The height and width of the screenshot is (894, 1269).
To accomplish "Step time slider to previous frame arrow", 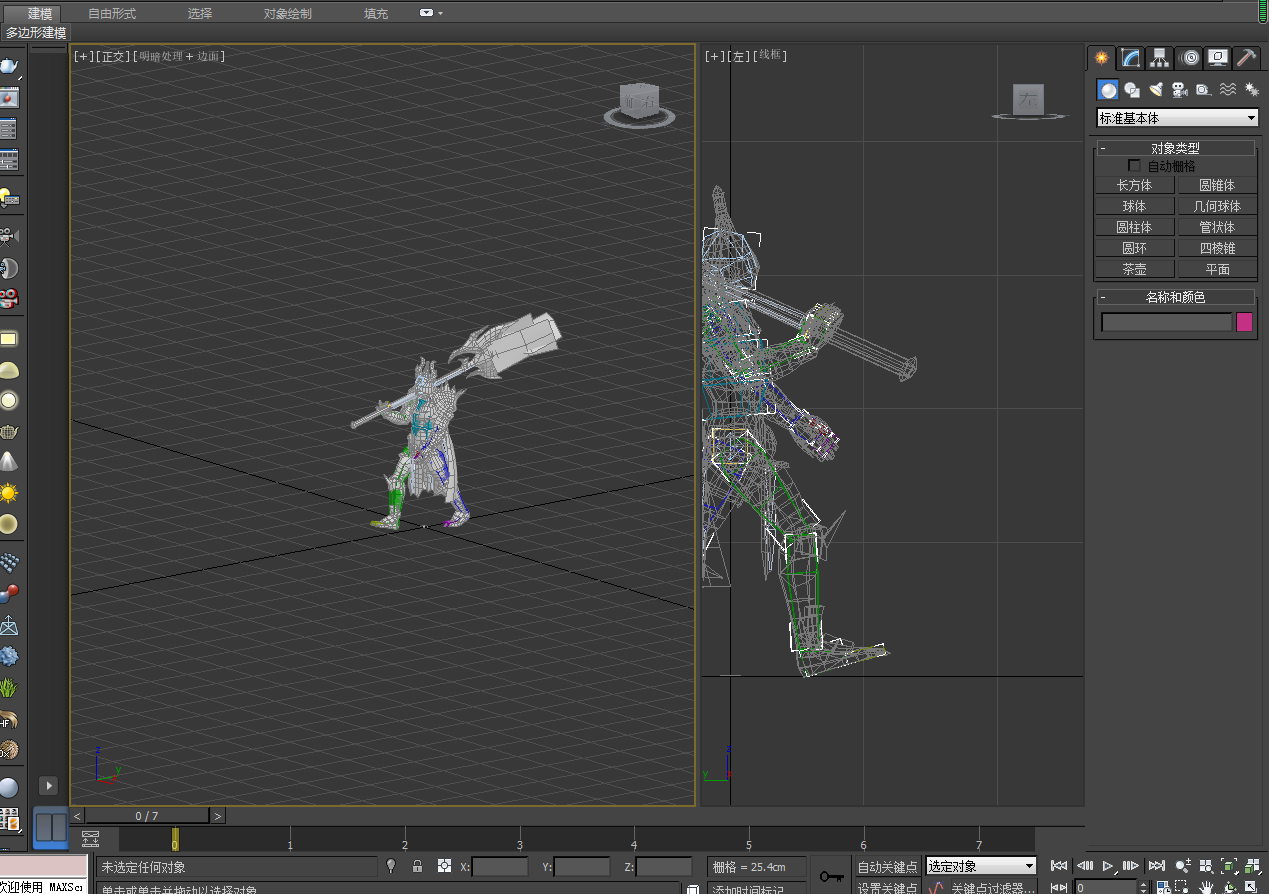I will 78,816.
